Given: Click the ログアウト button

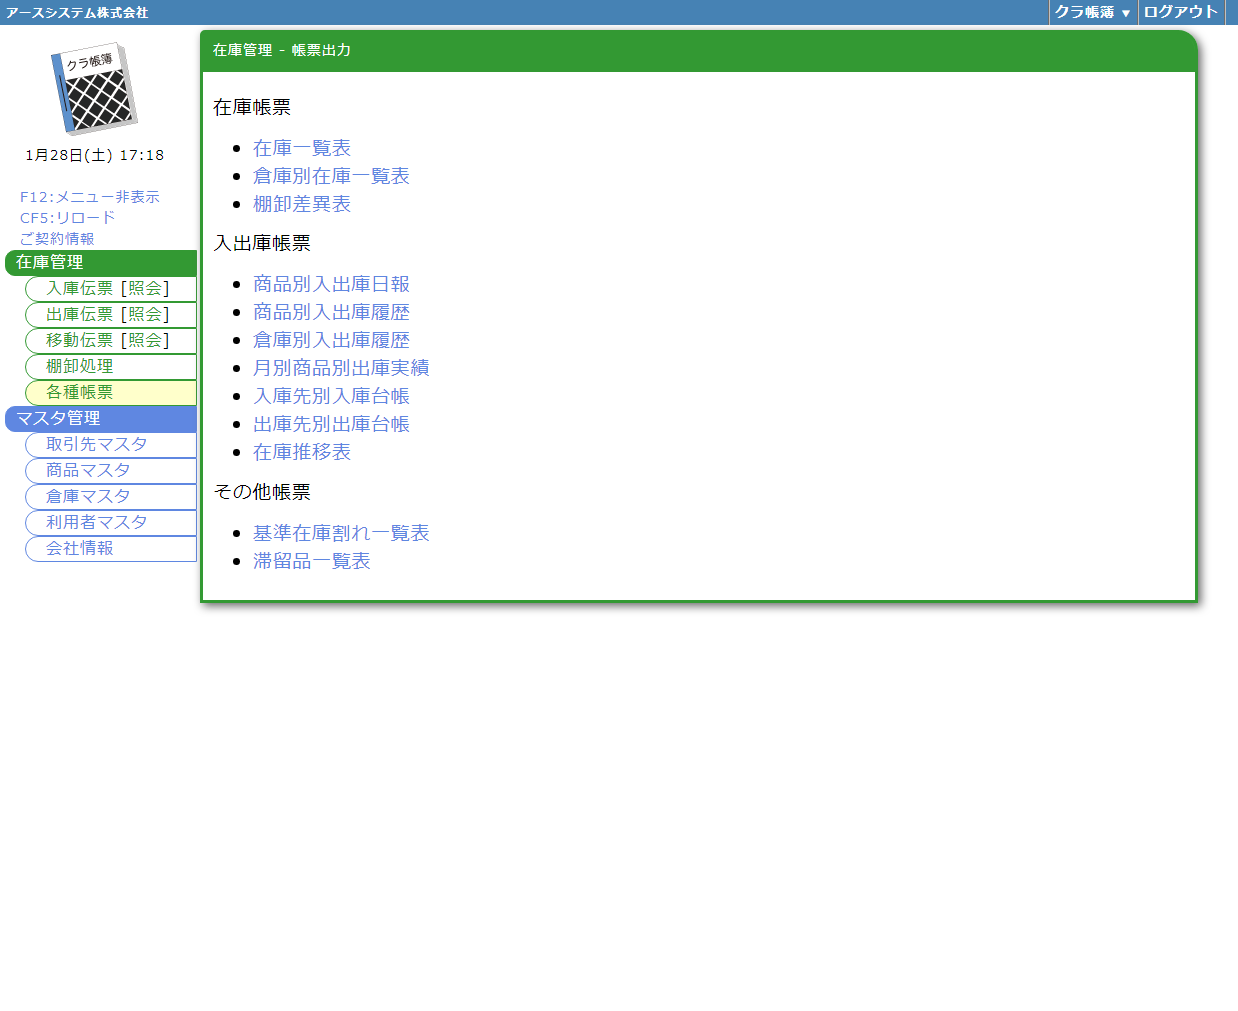Looking at the screenshot, I should point(1181,12).
